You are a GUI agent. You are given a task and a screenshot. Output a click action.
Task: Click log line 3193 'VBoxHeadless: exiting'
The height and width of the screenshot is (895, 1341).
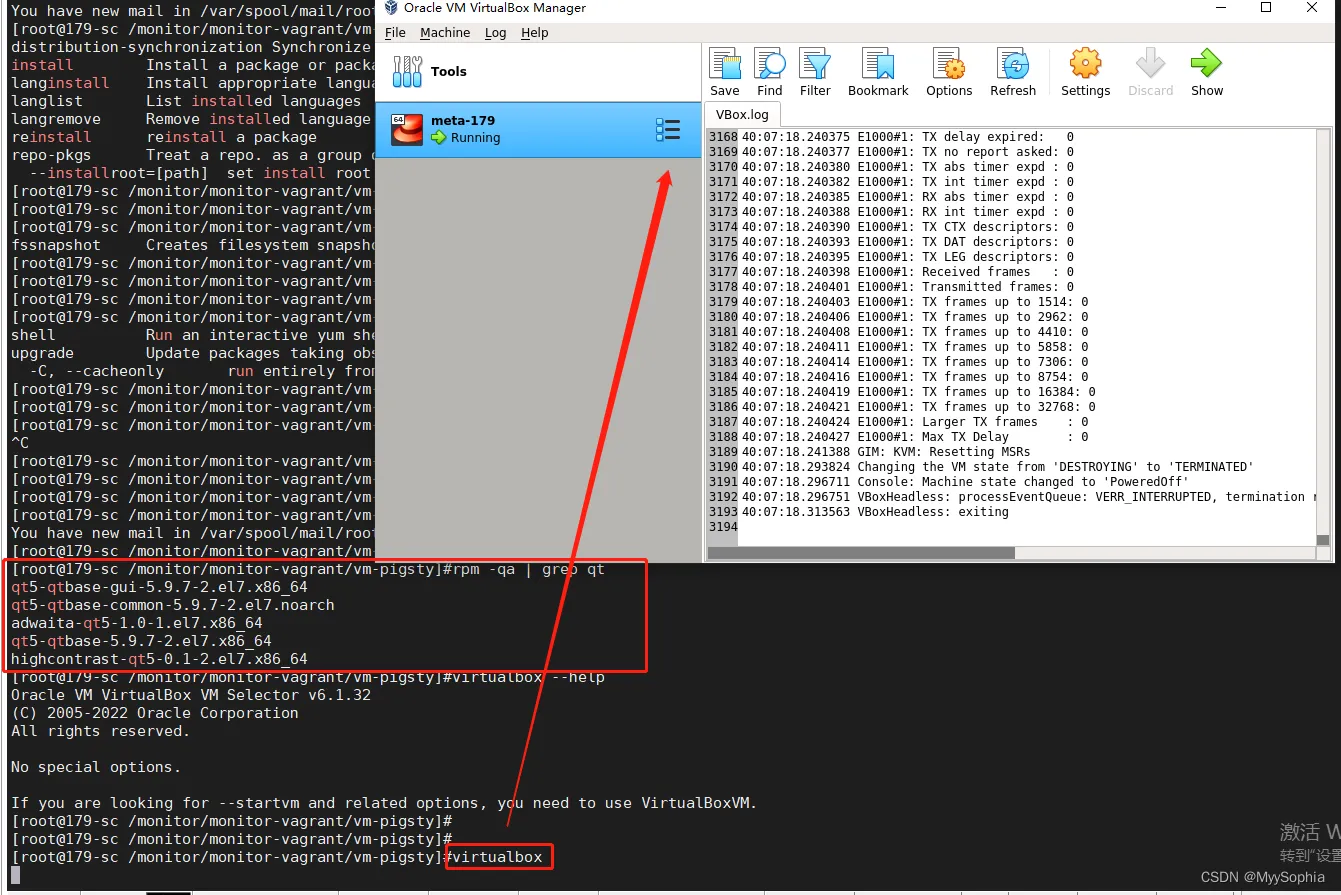tap(875, 512)
